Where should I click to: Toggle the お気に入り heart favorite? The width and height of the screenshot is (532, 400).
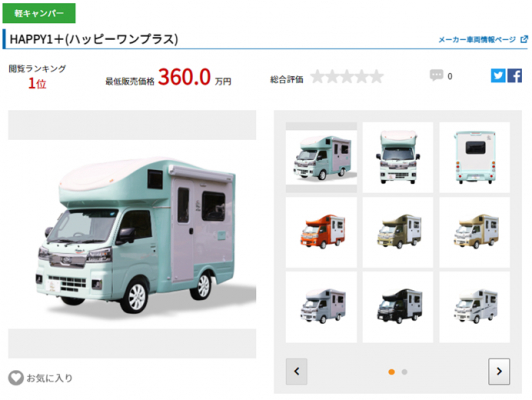pos(16,378)
